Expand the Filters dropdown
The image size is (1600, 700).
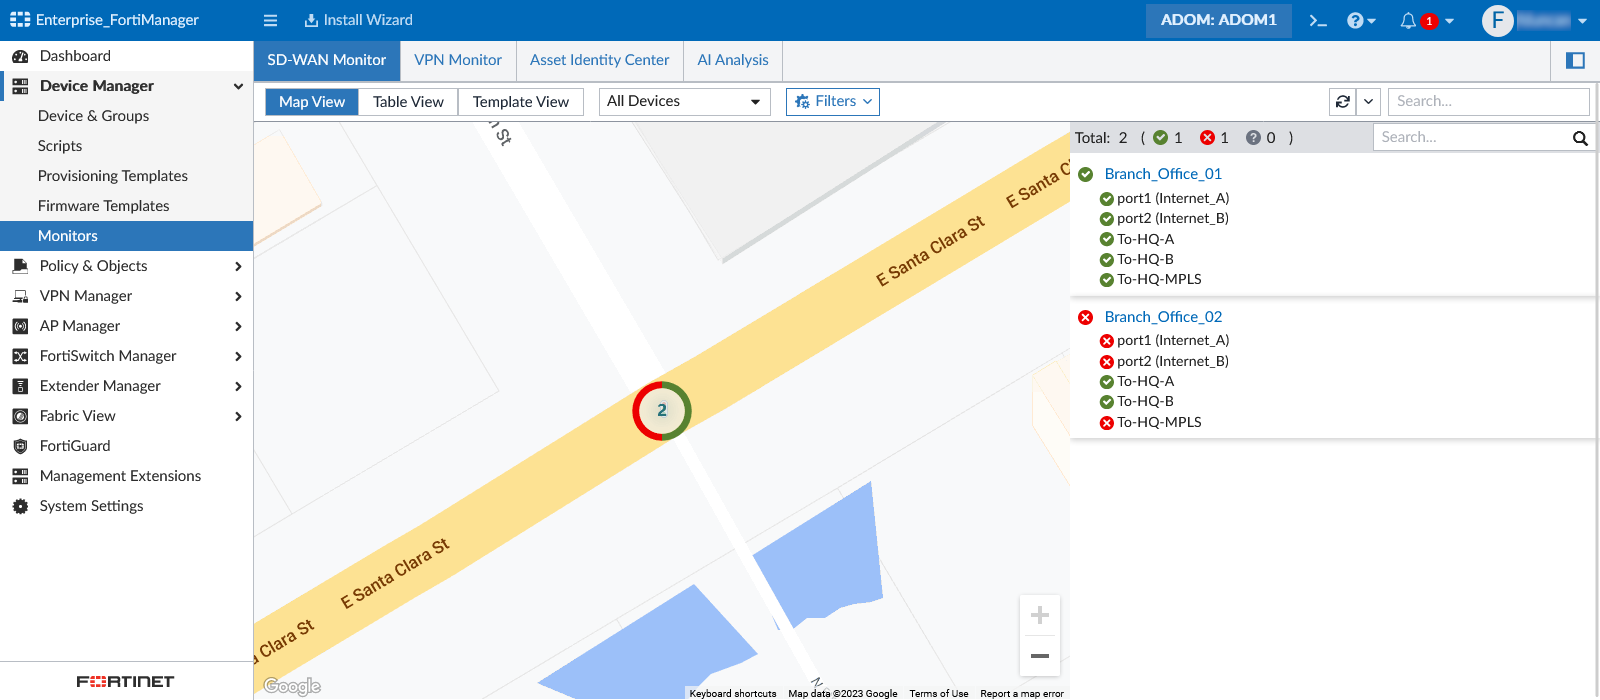click(x=833, y=102)
